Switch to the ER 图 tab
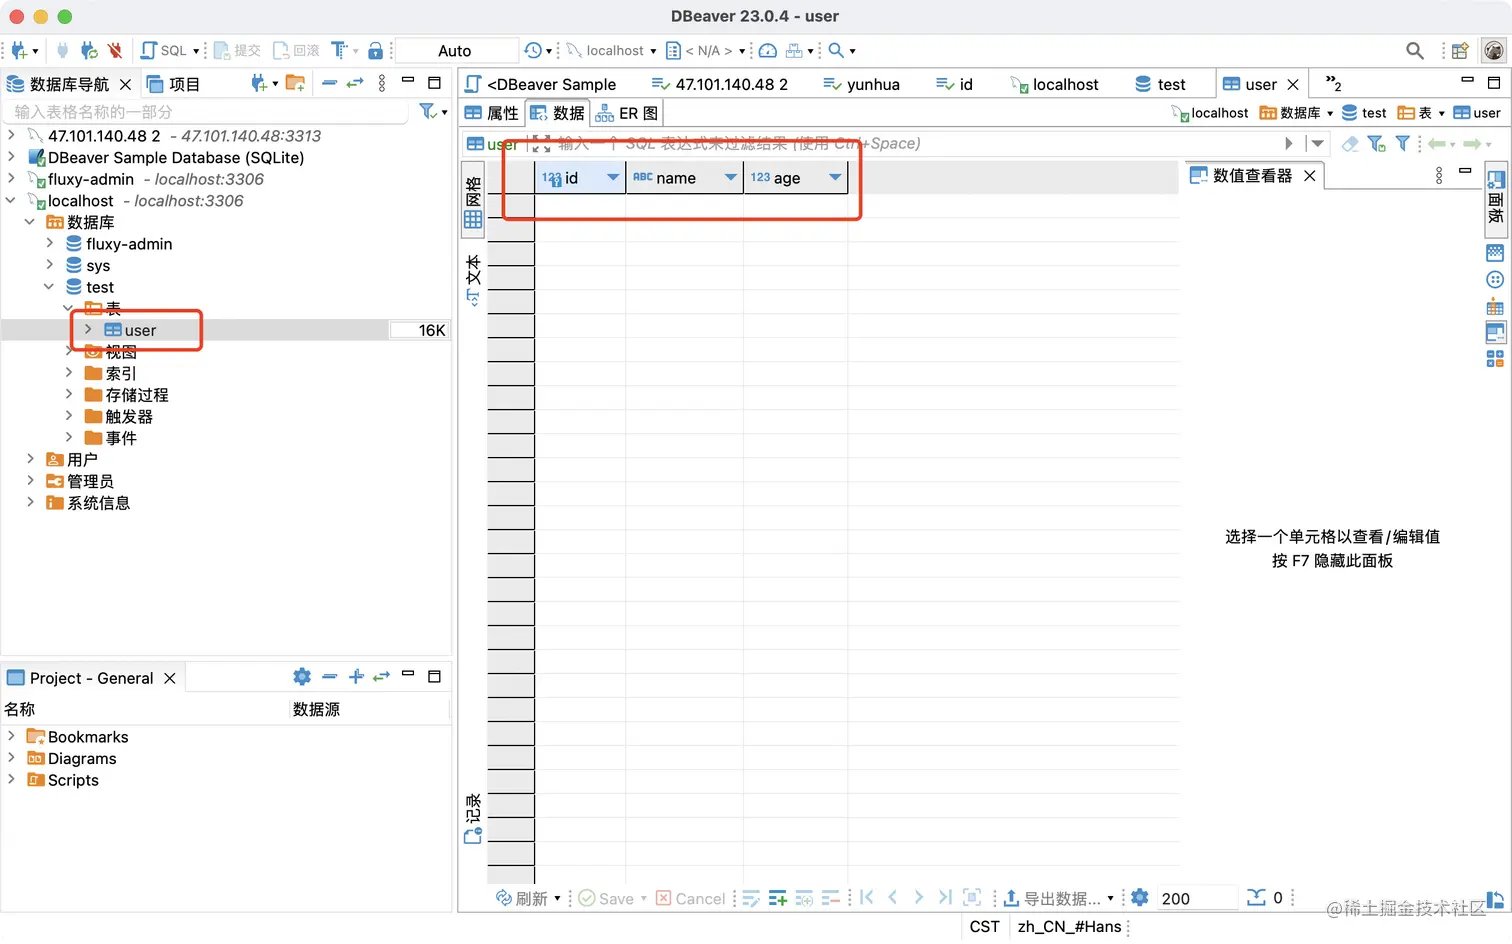Viewport: 1512px width, 944px height. pos(627,113)
